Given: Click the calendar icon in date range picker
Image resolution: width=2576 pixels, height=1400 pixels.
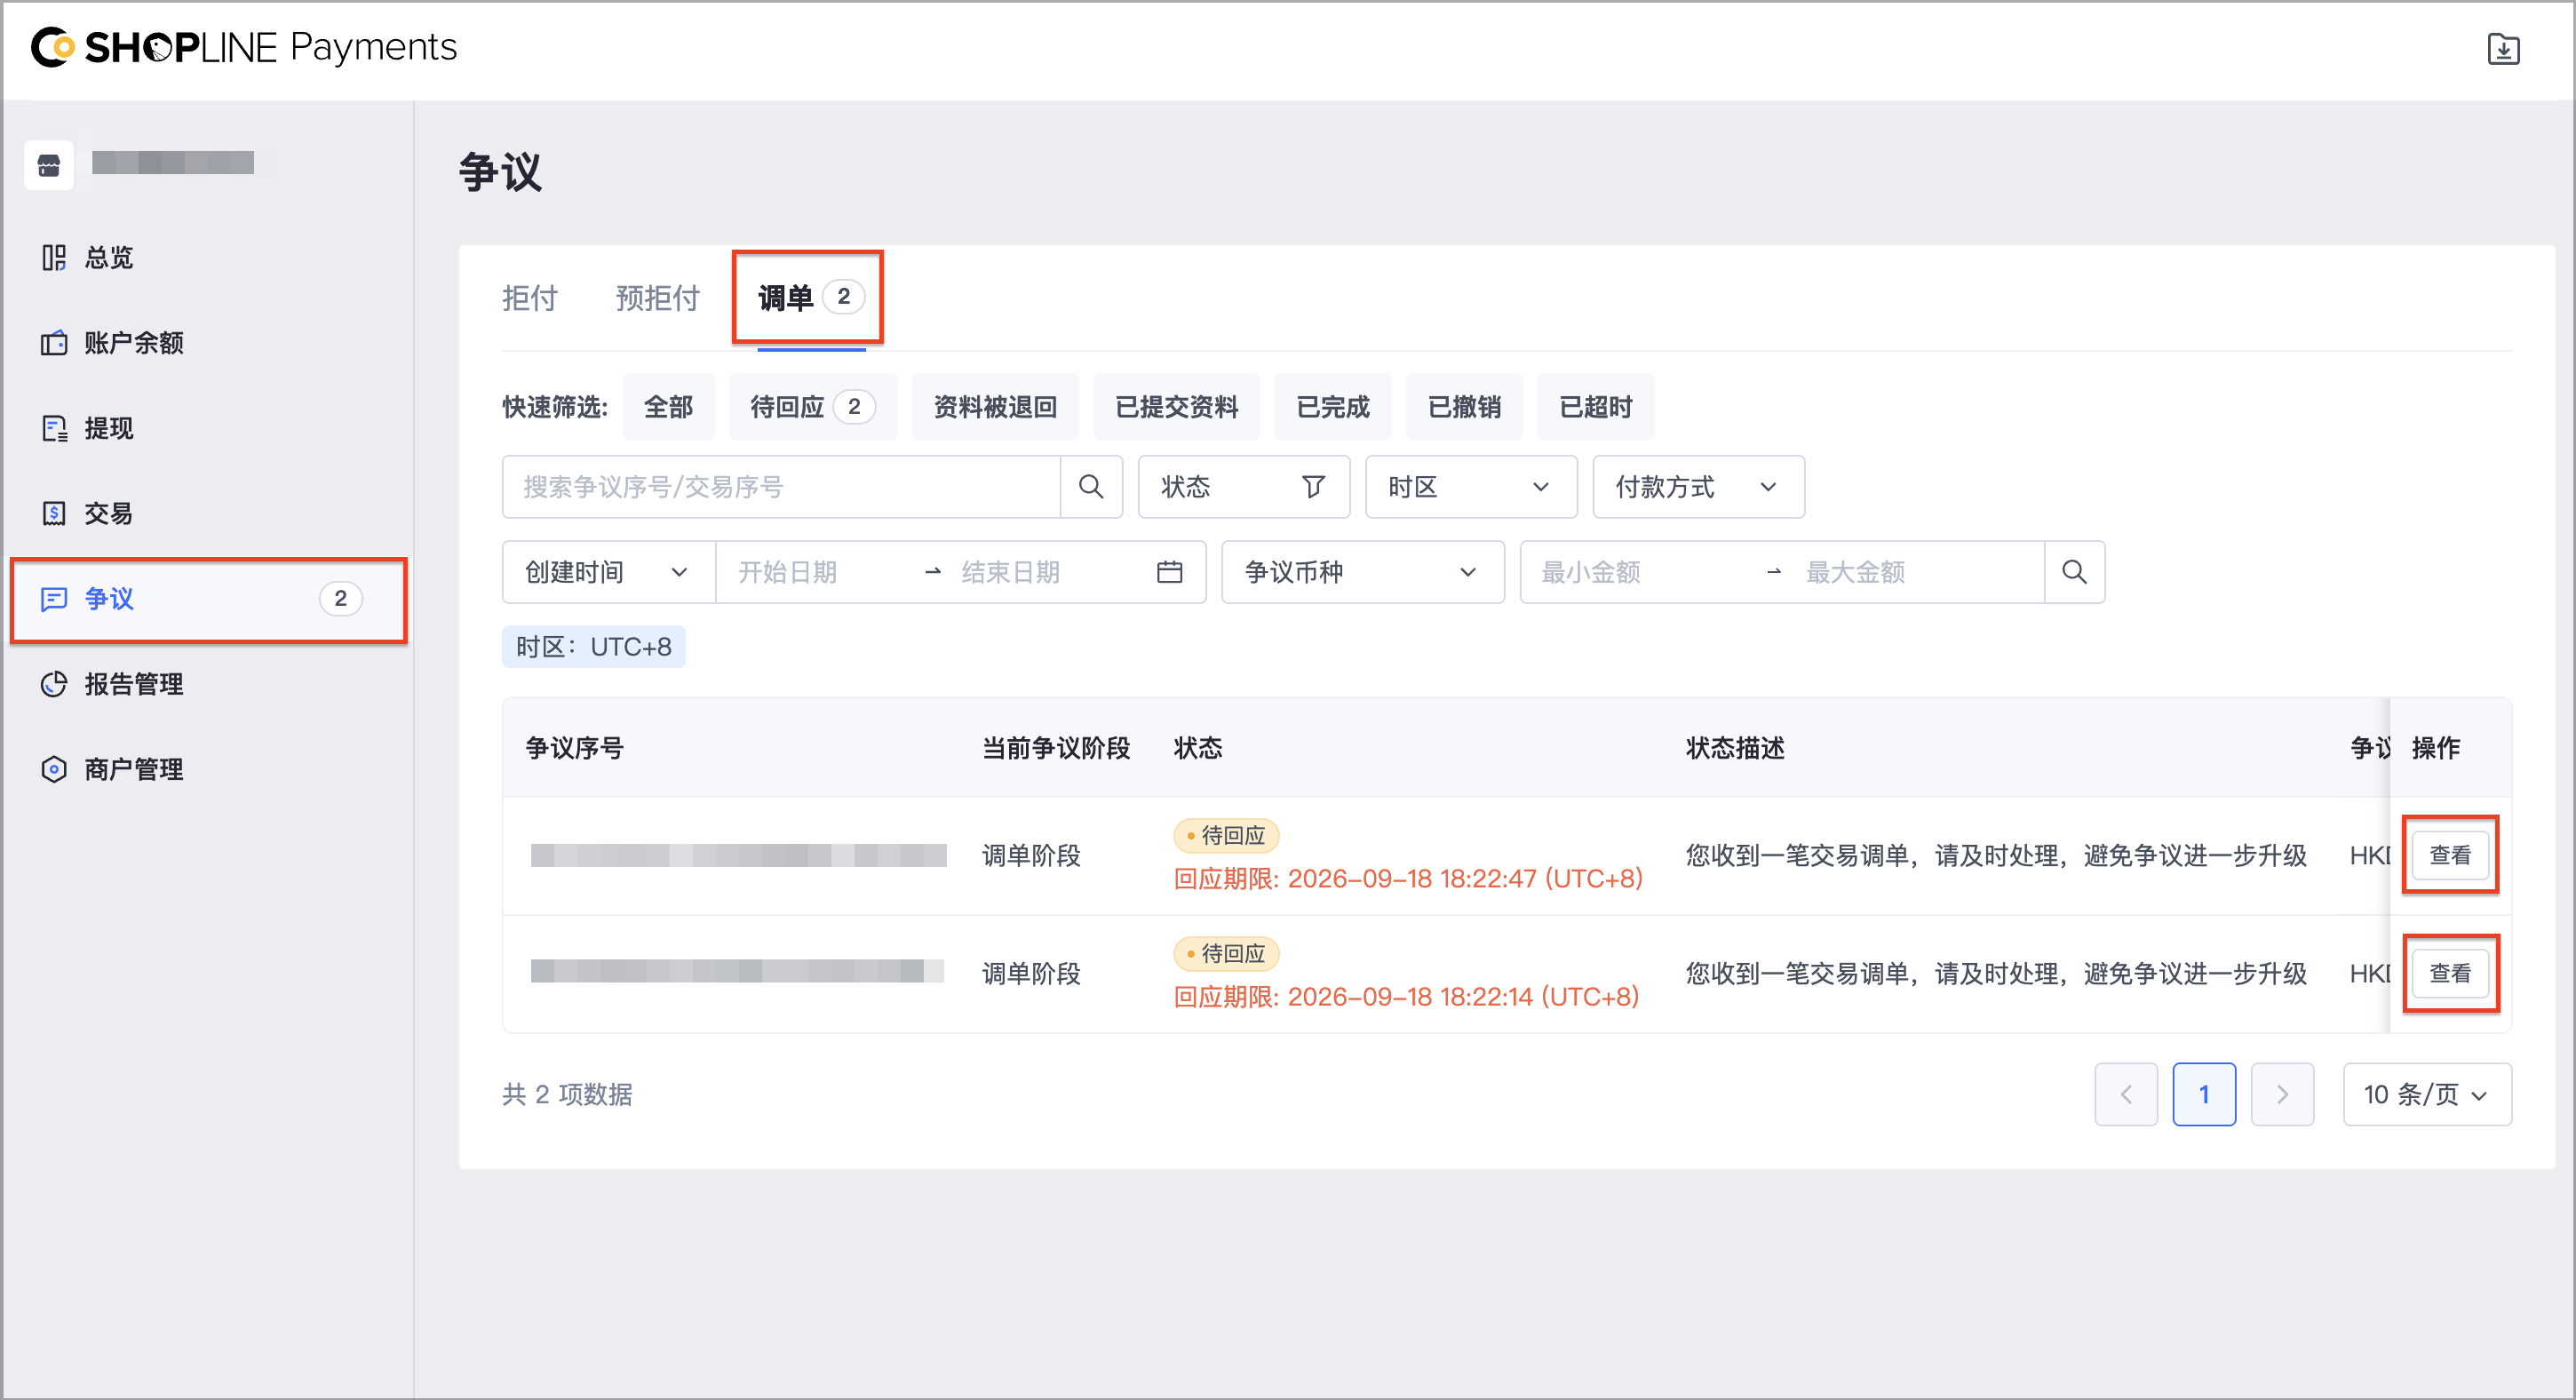Looking at the screenshot, I should coord(1169,572).
